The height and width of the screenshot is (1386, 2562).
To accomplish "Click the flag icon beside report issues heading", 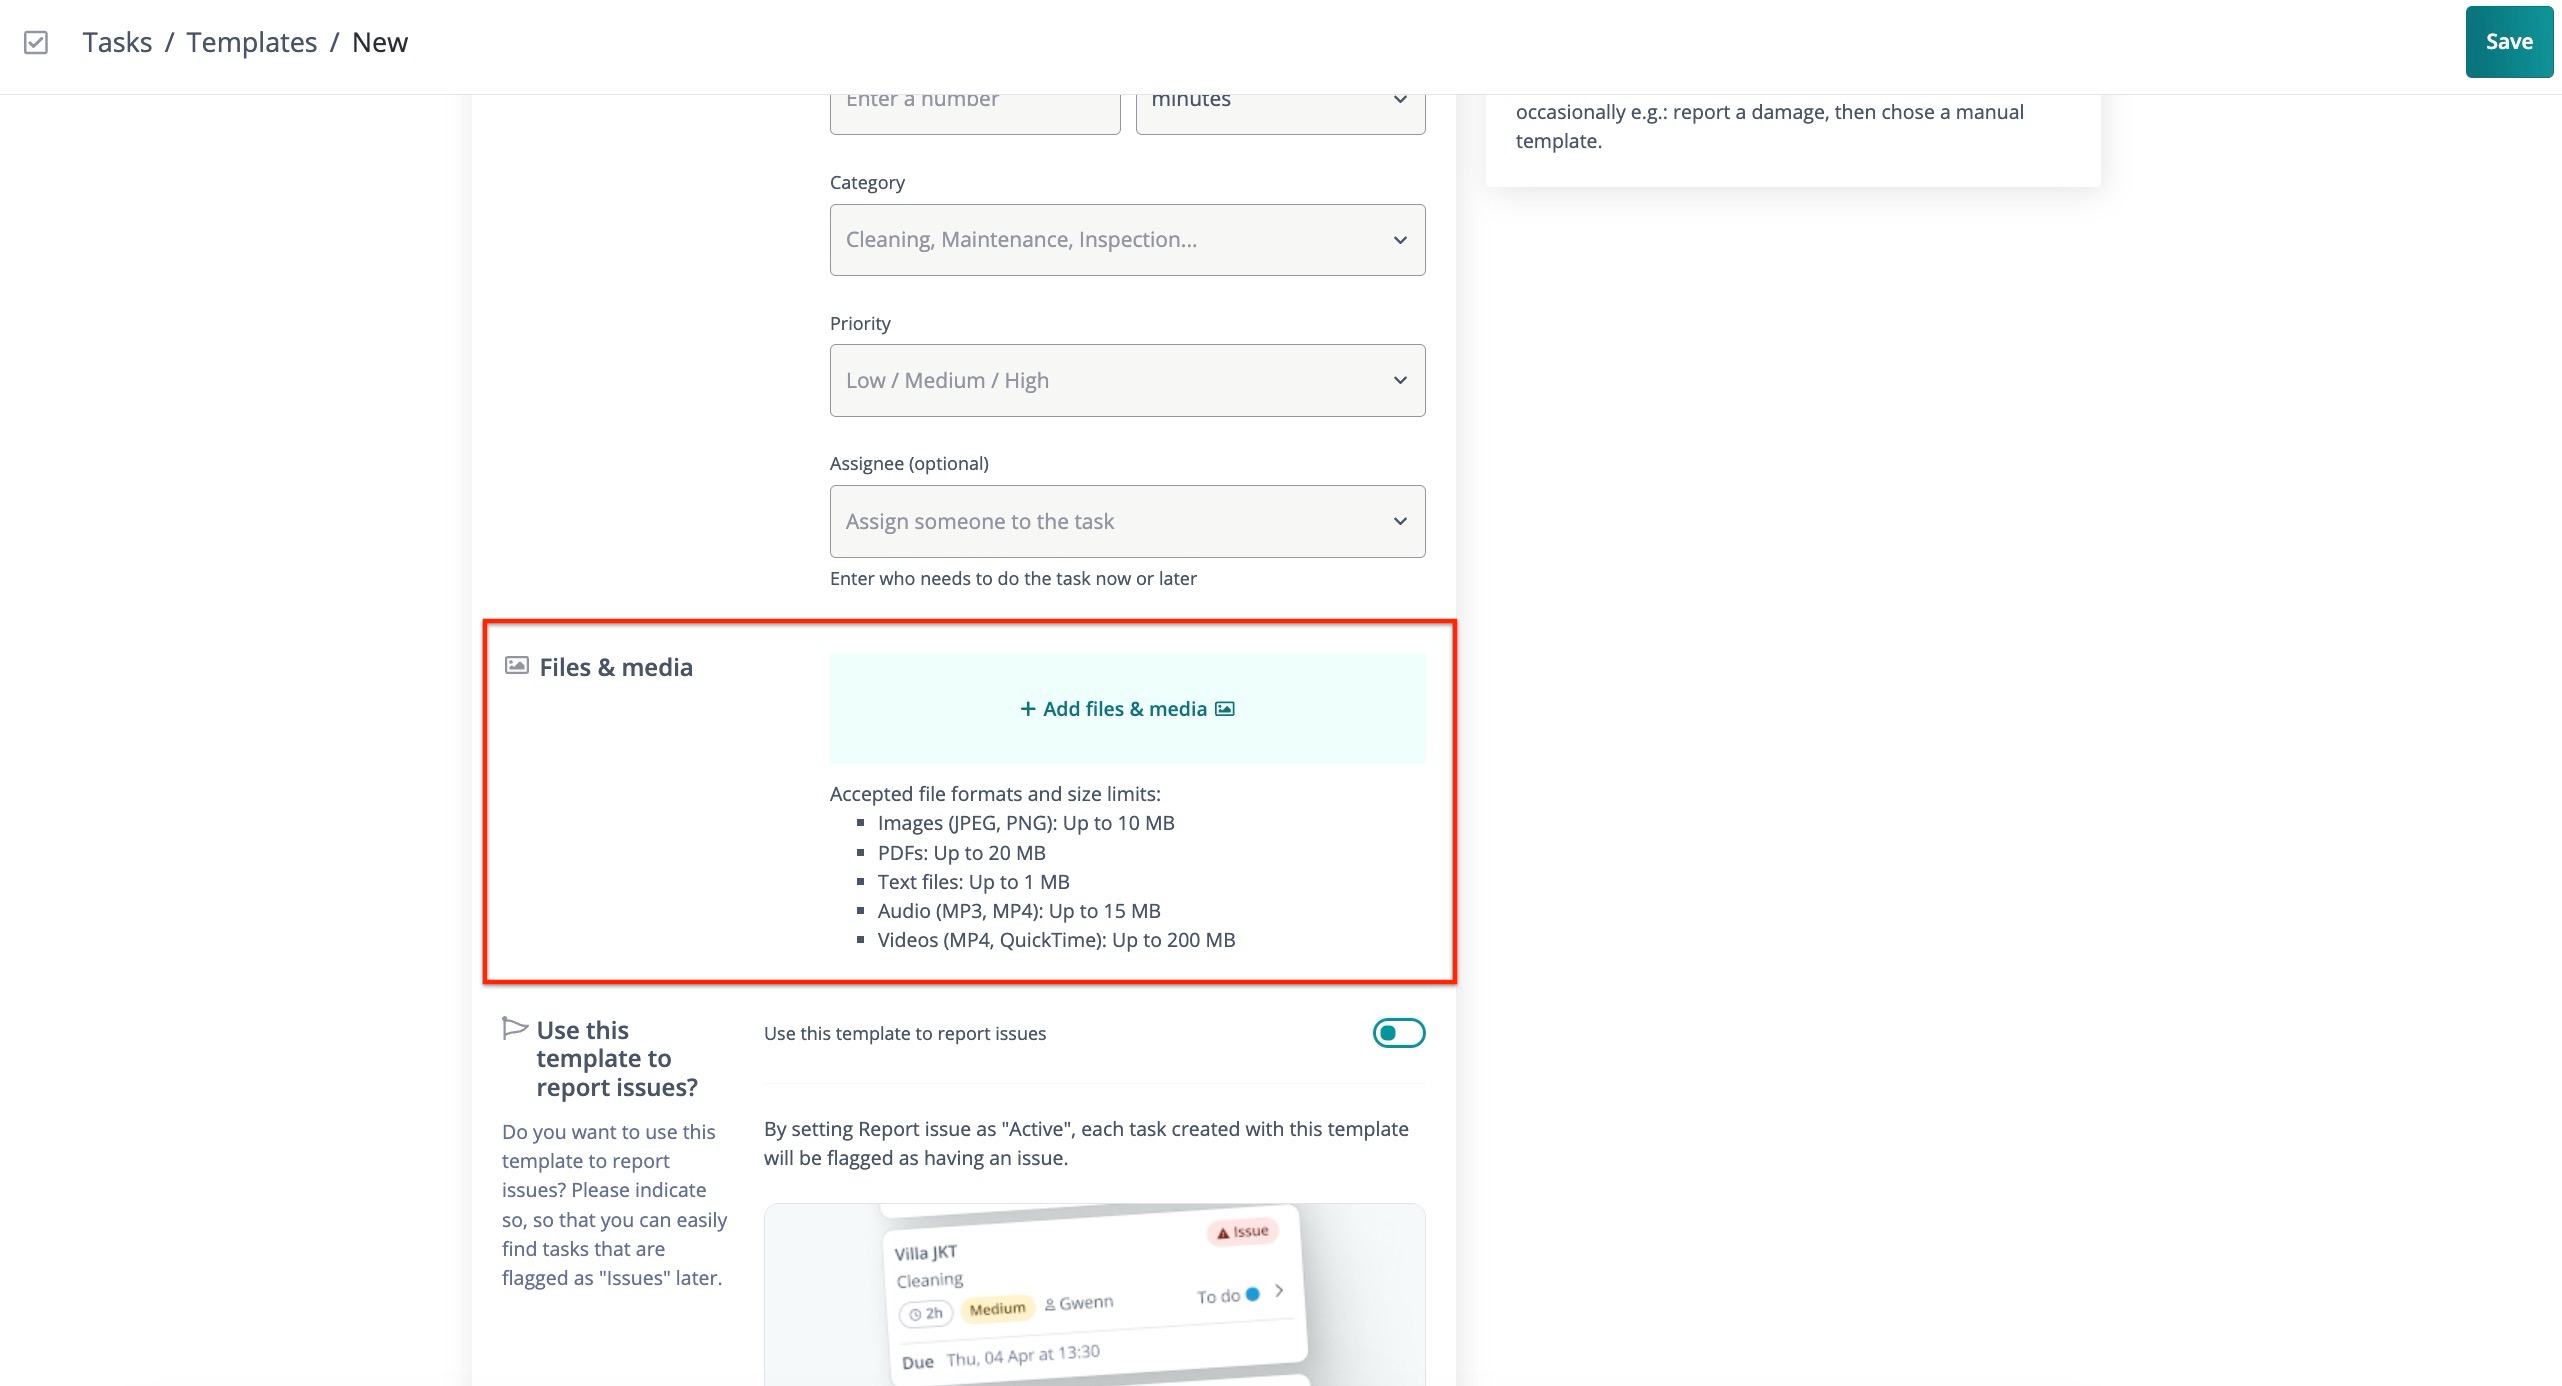I will pyautogui.click(x=514, y=1028).
